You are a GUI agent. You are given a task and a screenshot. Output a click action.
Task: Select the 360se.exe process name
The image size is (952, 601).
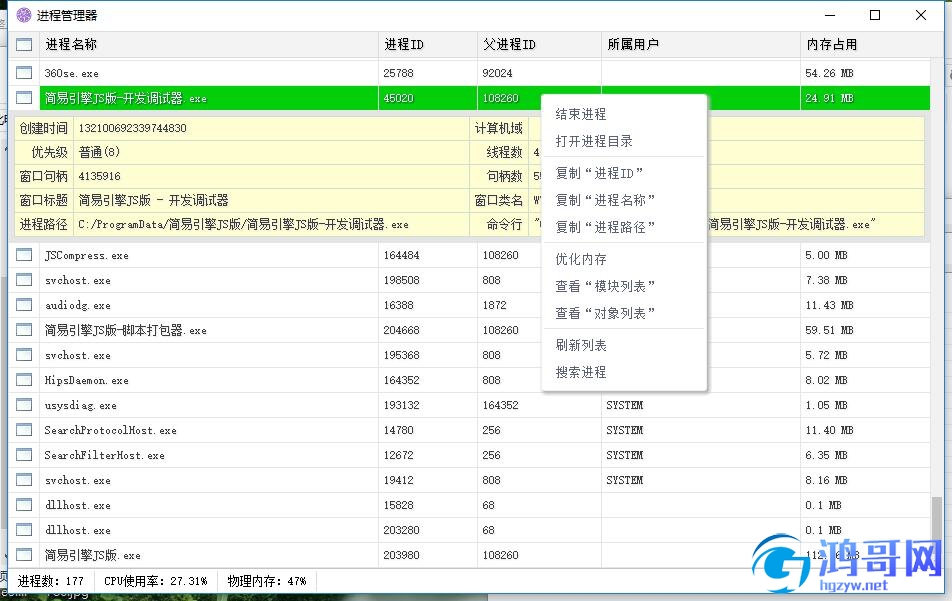click(x=71, y=73)
